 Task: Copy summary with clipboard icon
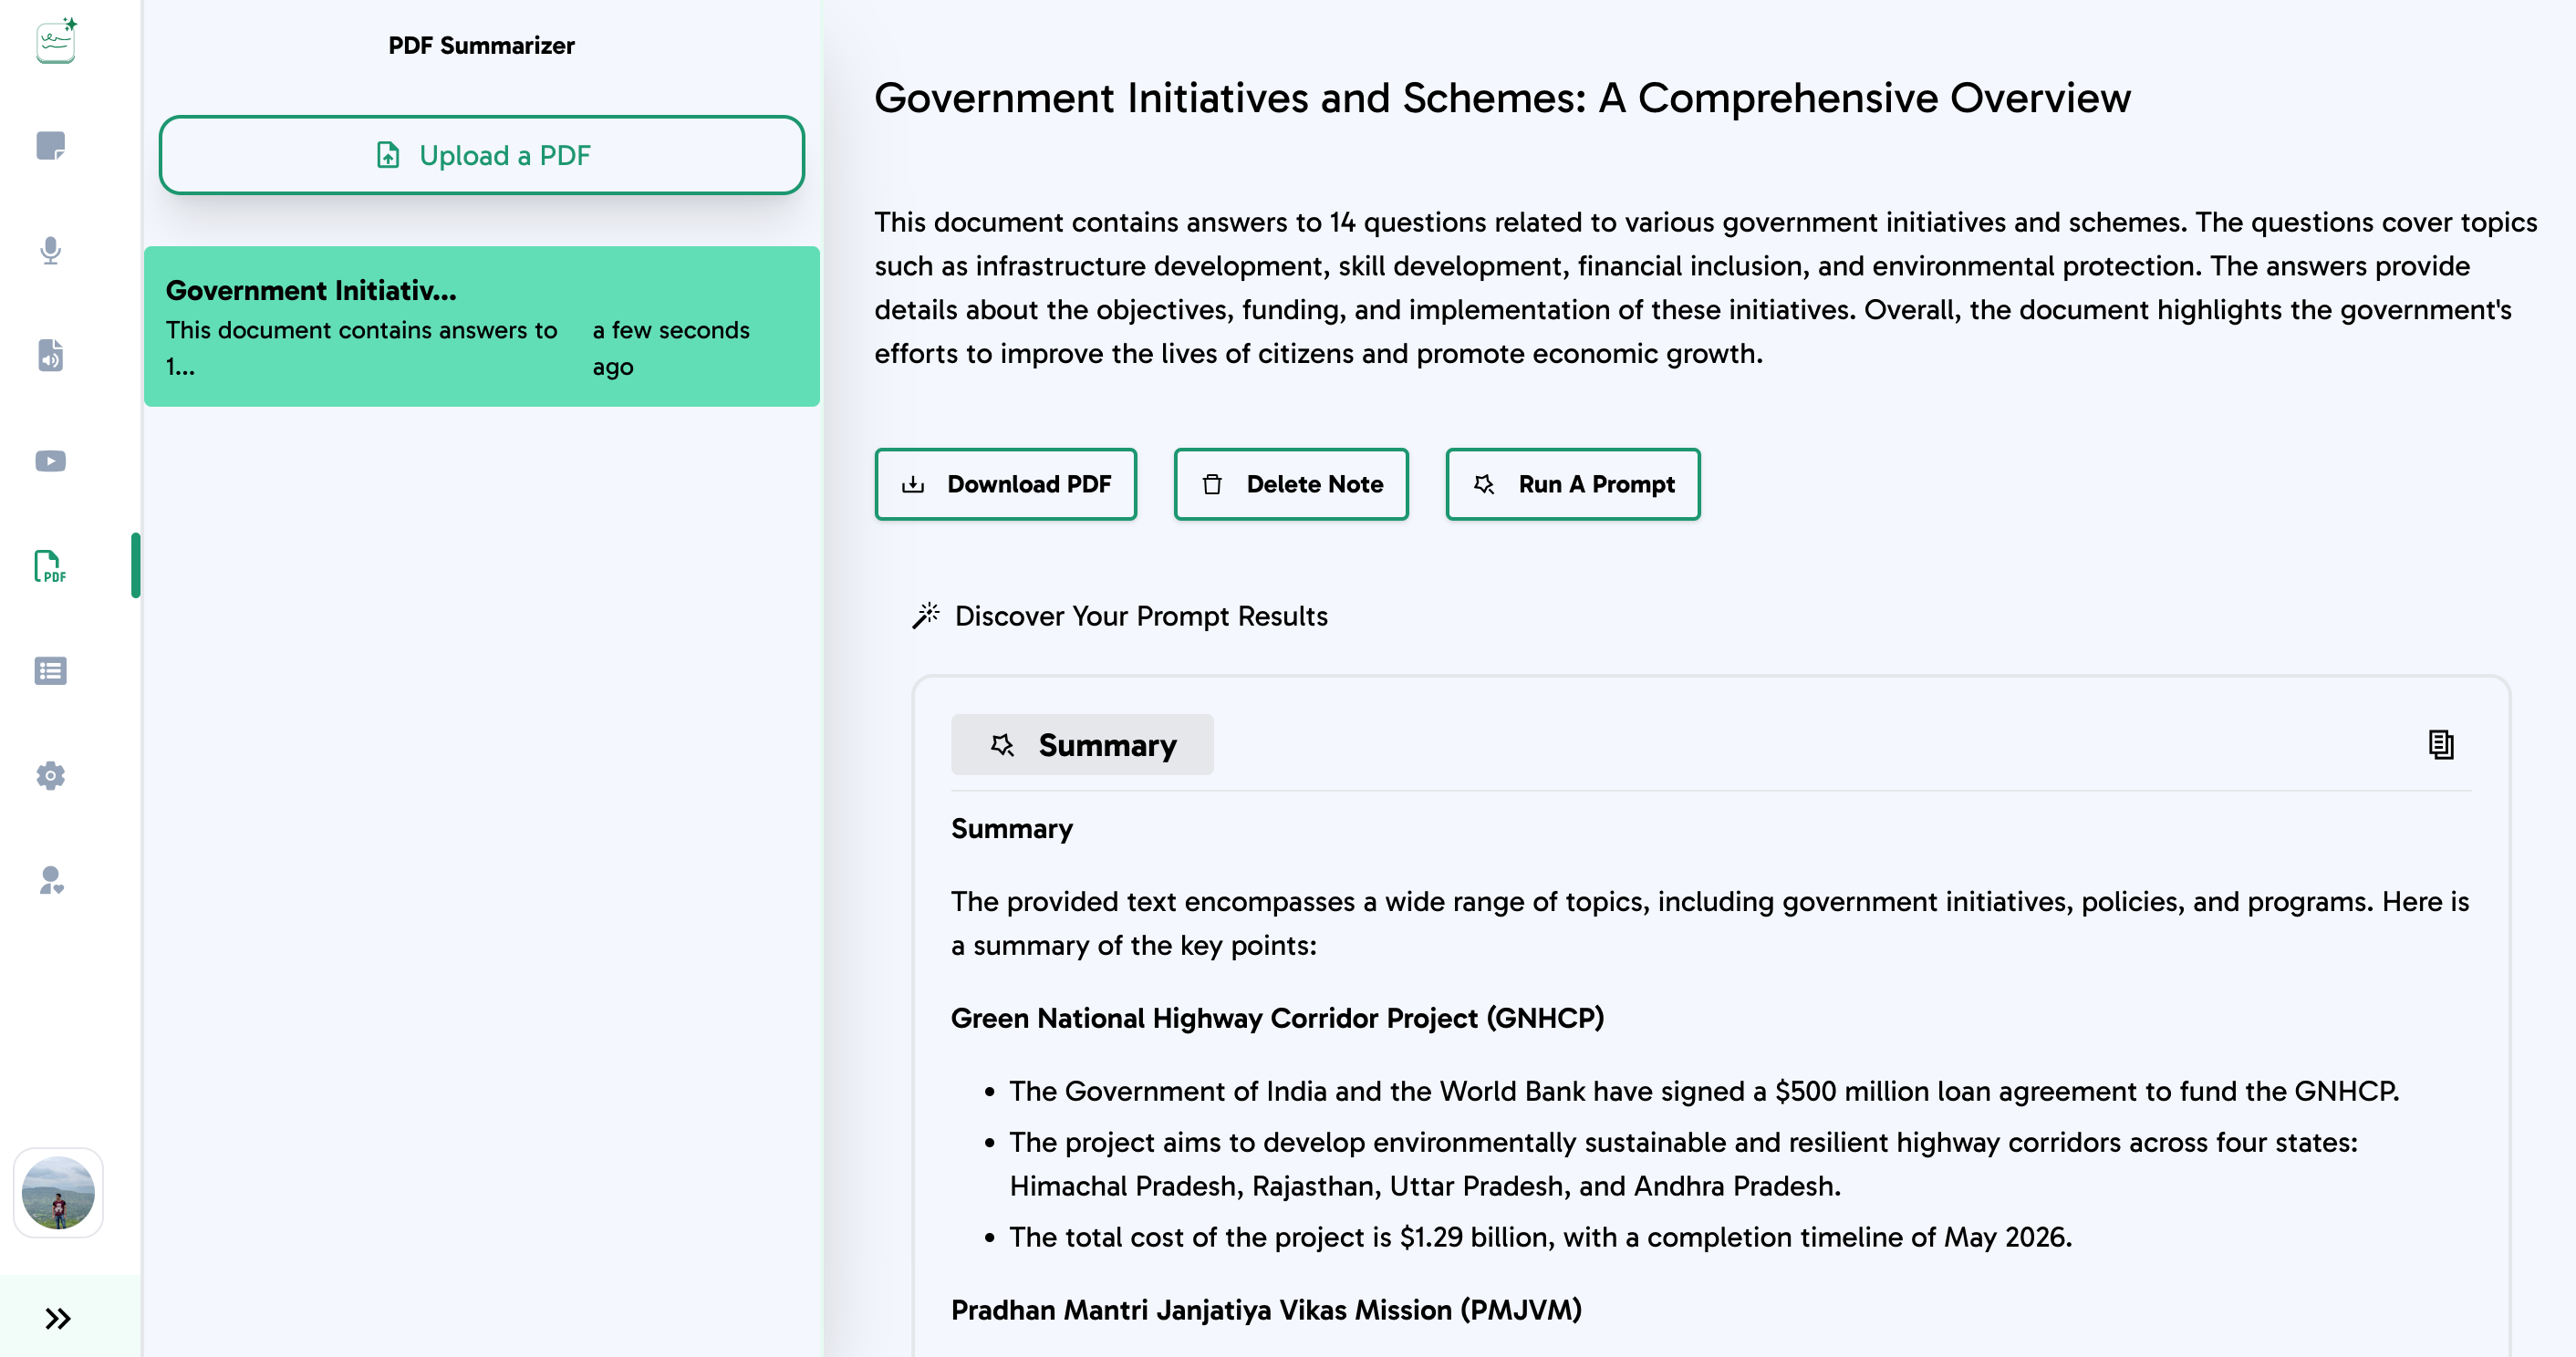click(2440, 745)
